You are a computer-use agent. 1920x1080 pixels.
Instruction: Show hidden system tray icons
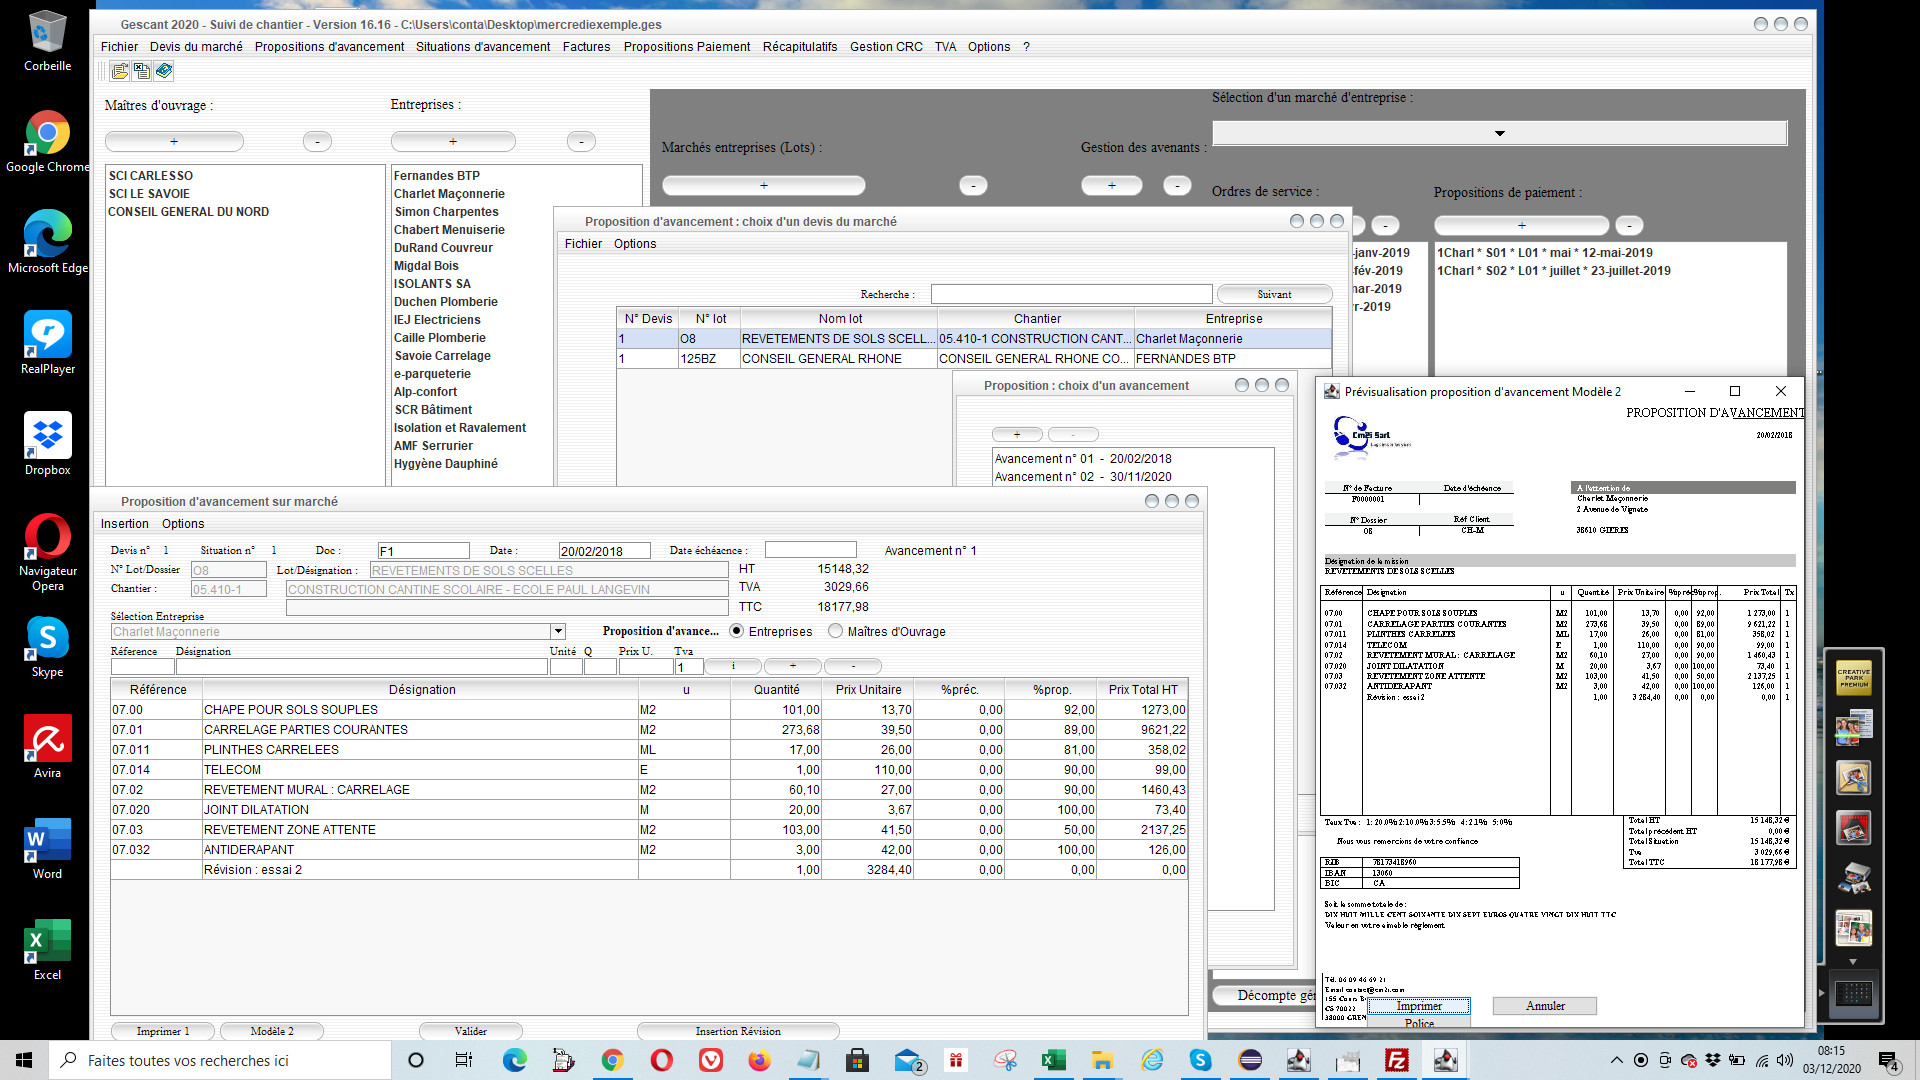tap(1616, 1060)
